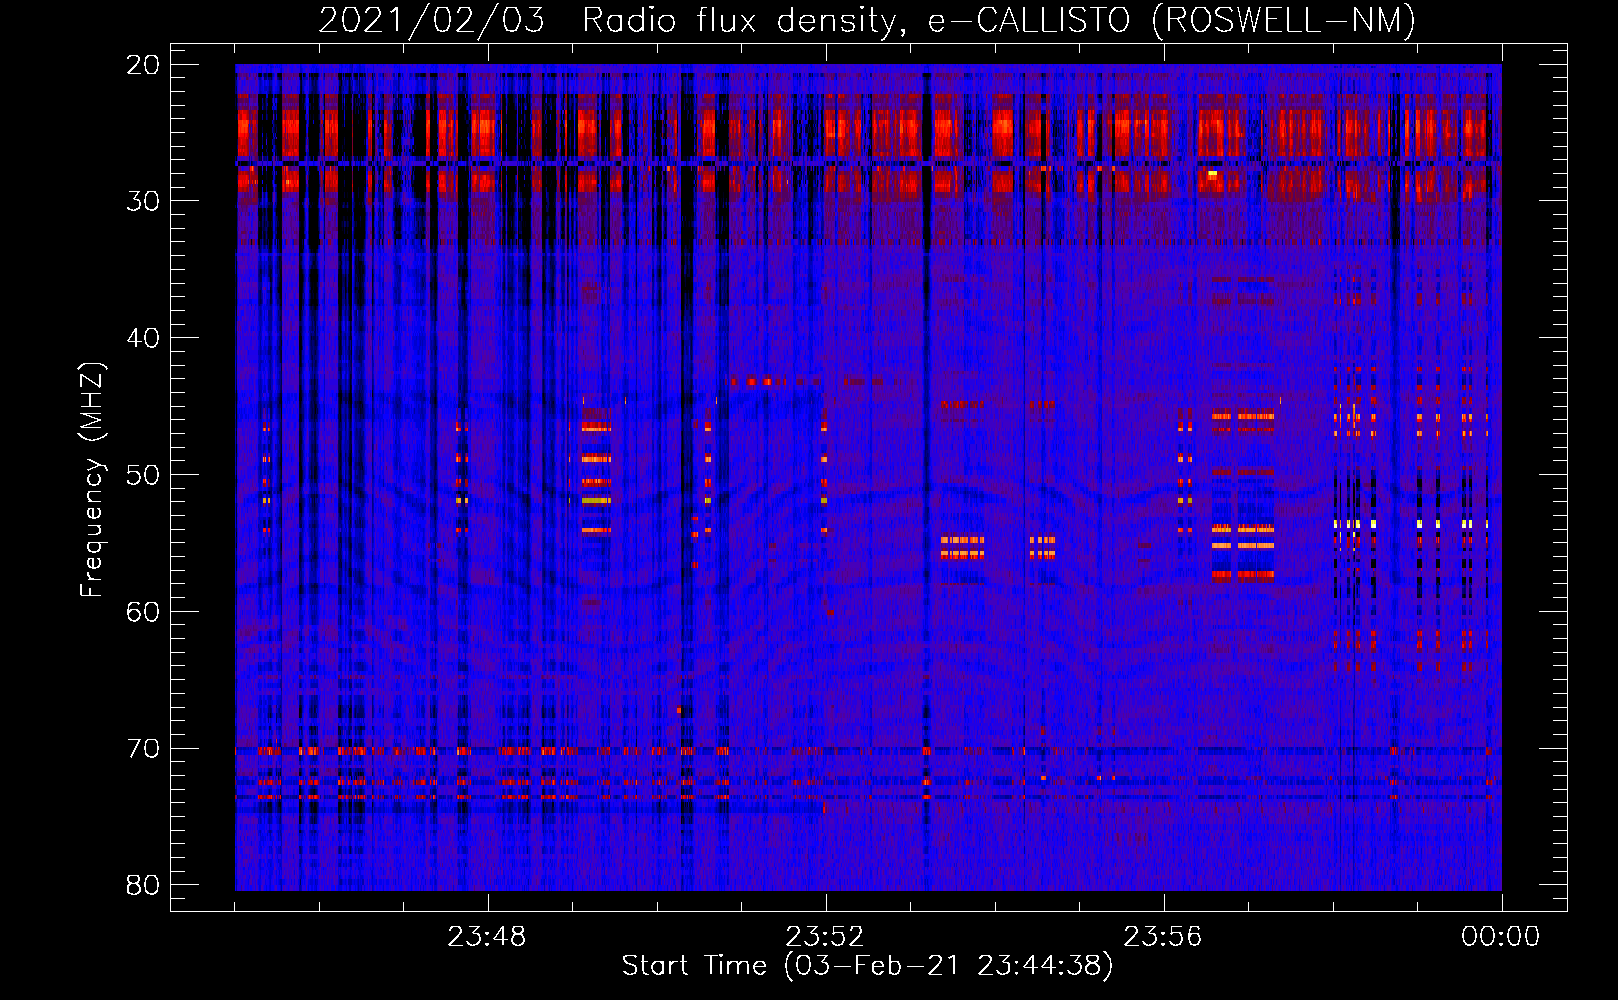The image size is (1618, 1000).
Task: Click the 50 frequency tick label
Action: 144,475
